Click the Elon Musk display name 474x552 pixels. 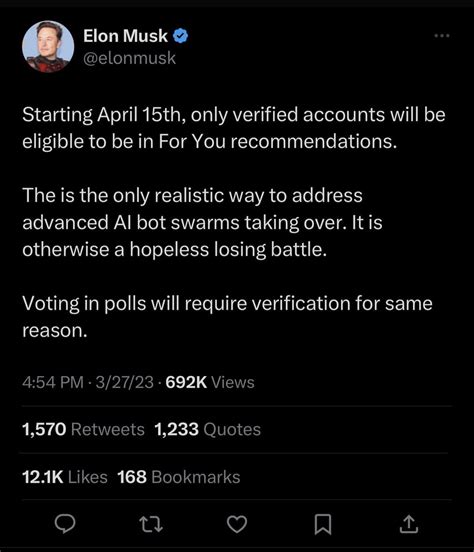(125, 36)
